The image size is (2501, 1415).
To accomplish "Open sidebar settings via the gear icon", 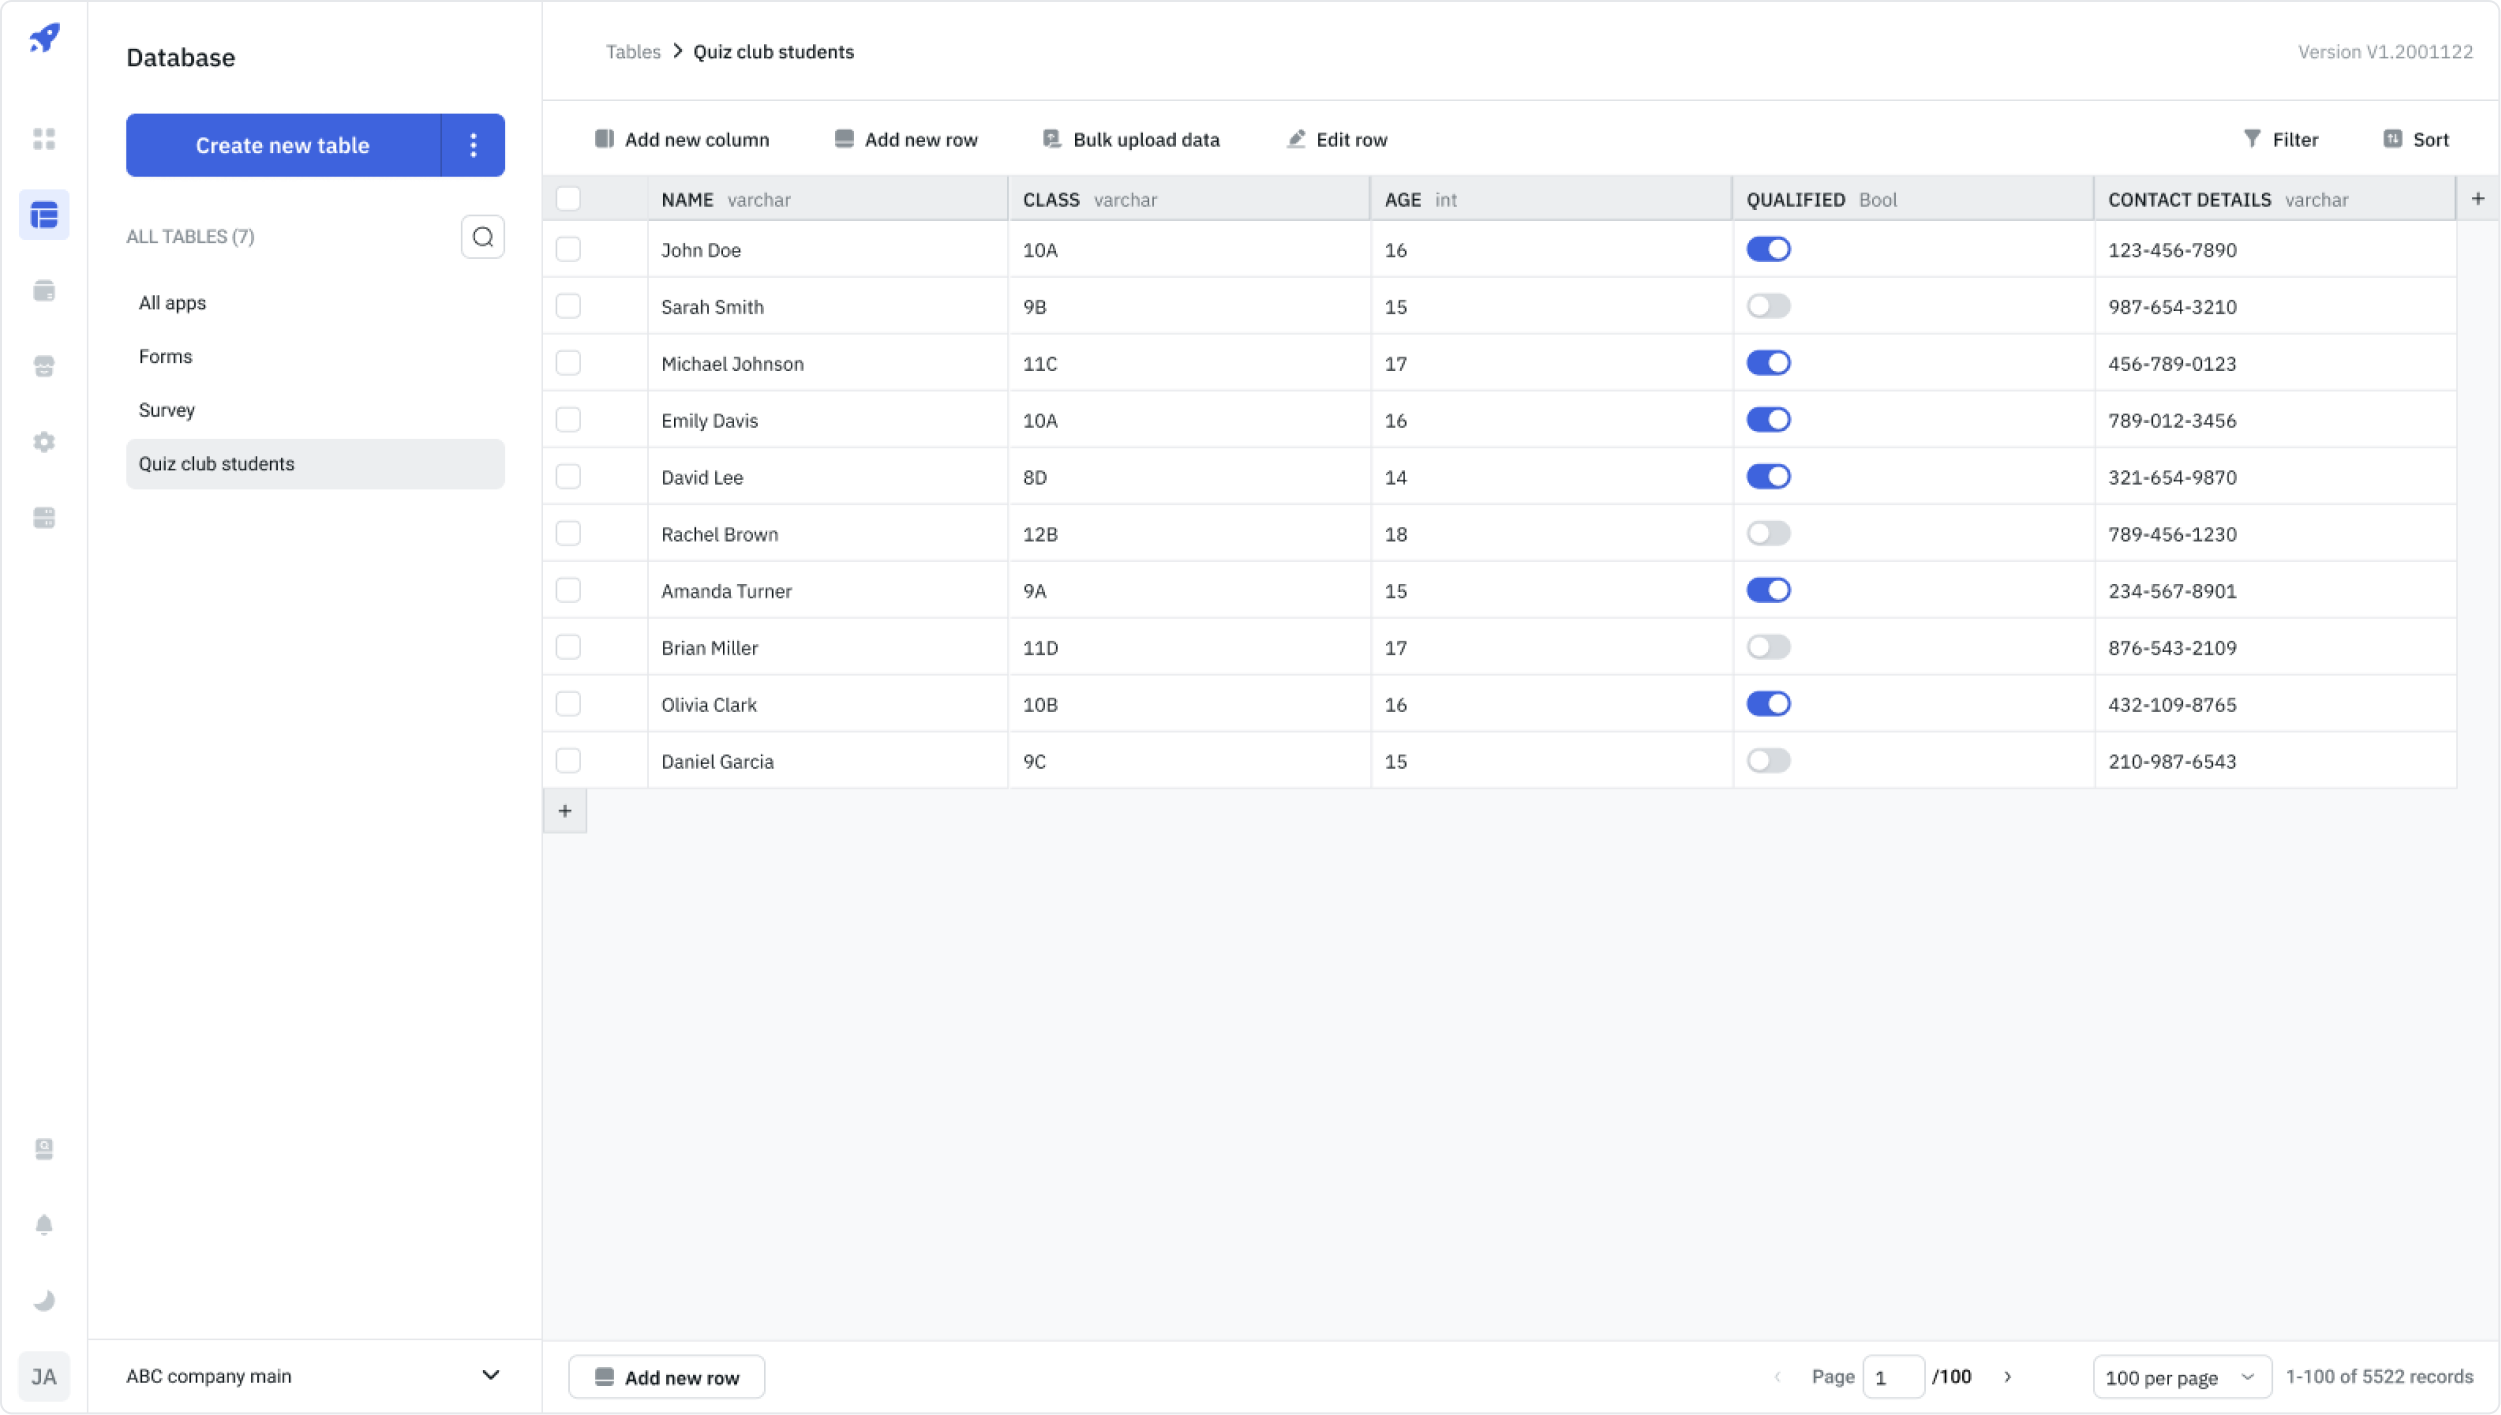I will click(x=44, y=441).
